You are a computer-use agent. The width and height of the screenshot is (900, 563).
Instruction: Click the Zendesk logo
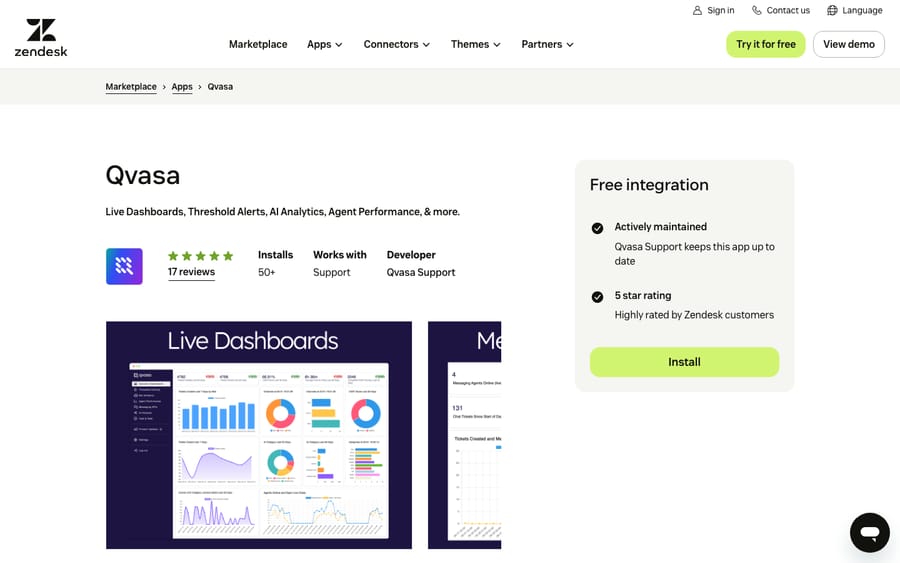[41, 38]
